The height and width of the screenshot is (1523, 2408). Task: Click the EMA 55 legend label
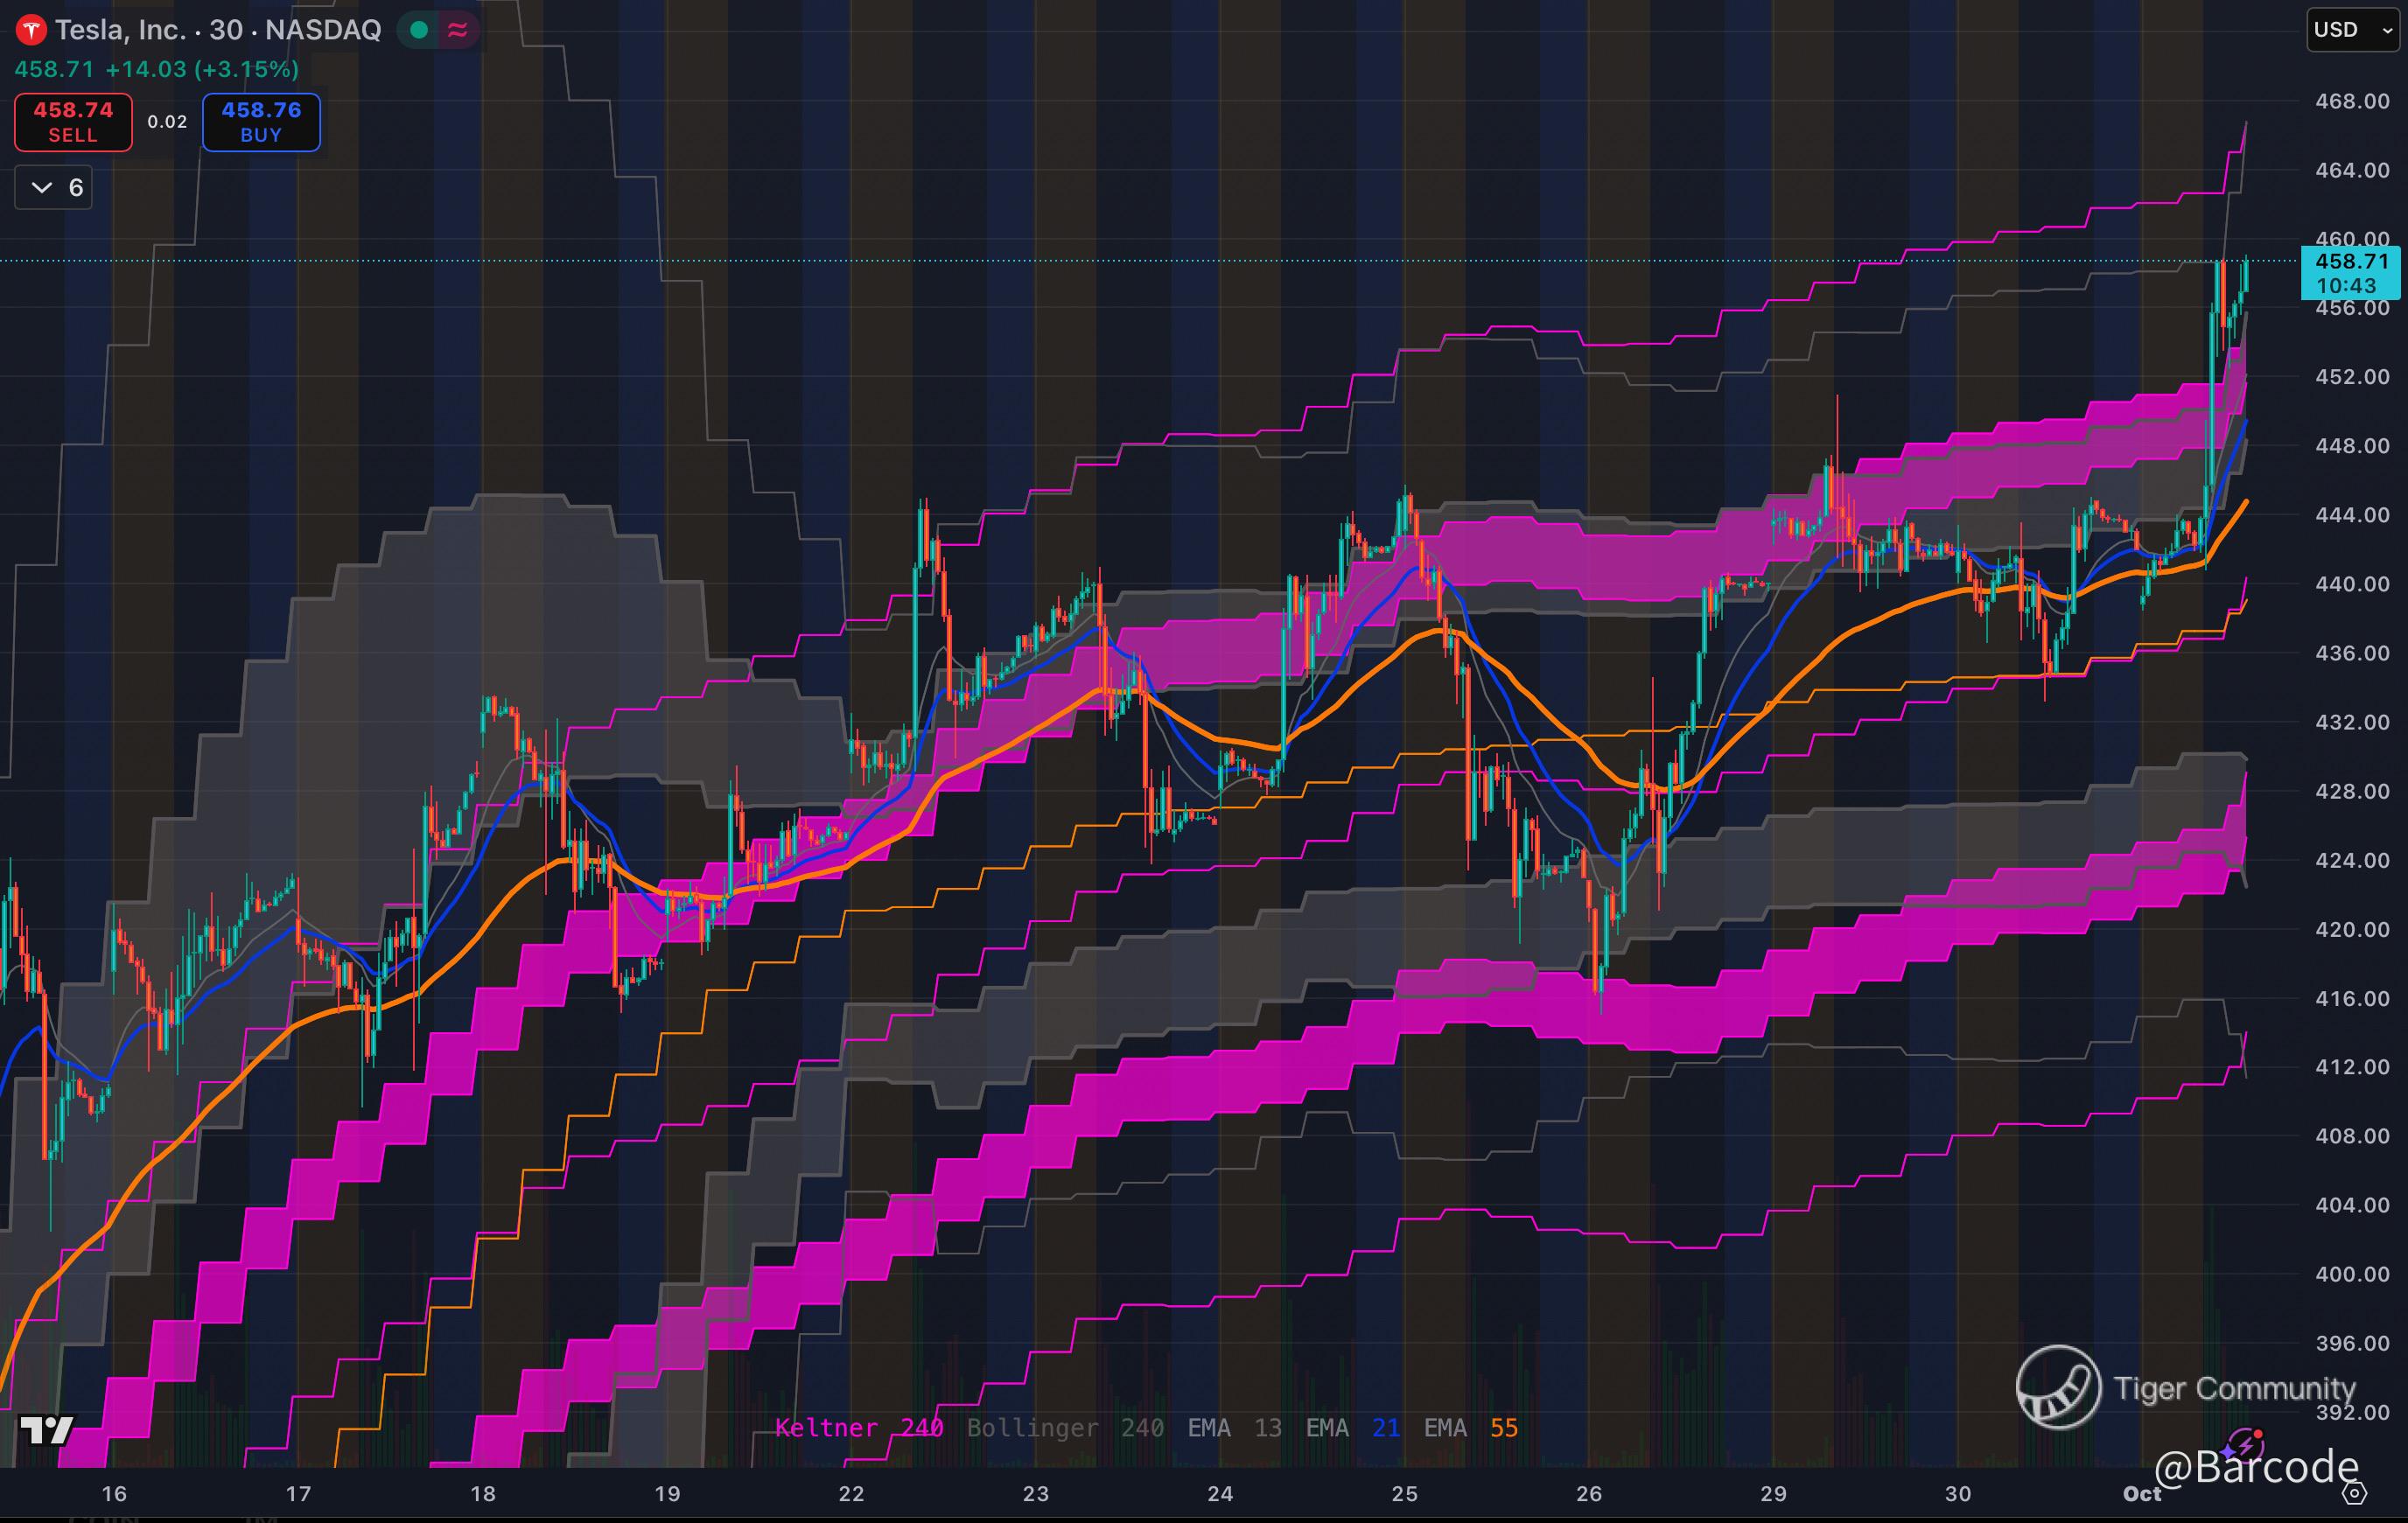[x=1470, y=1427]
